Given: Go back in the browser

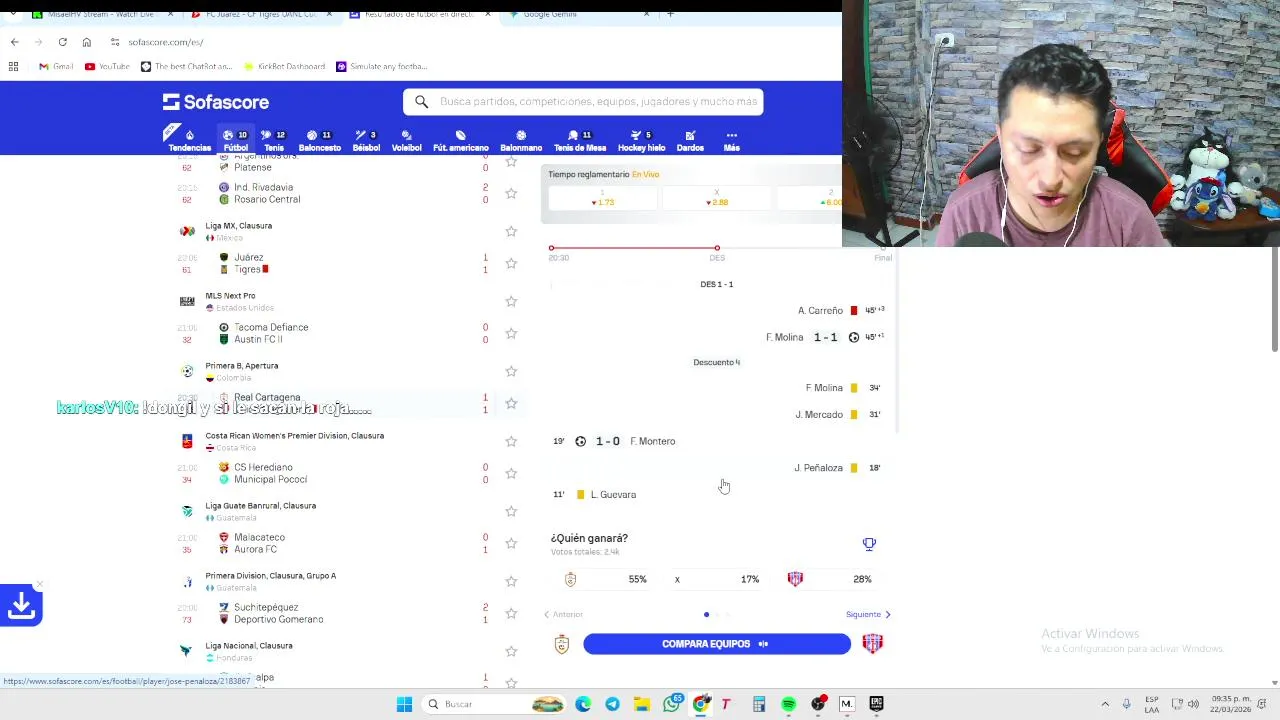Looking at the screenshot, I should click(x=14, y=42).
